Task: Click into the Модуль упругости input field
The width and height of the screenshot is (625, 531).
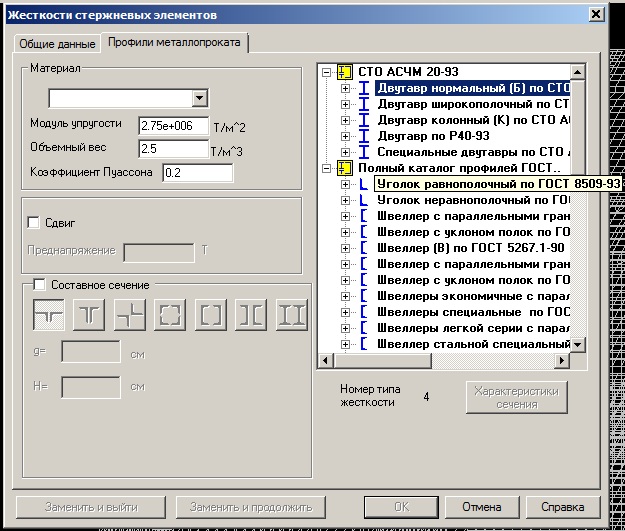Action: 172,127
